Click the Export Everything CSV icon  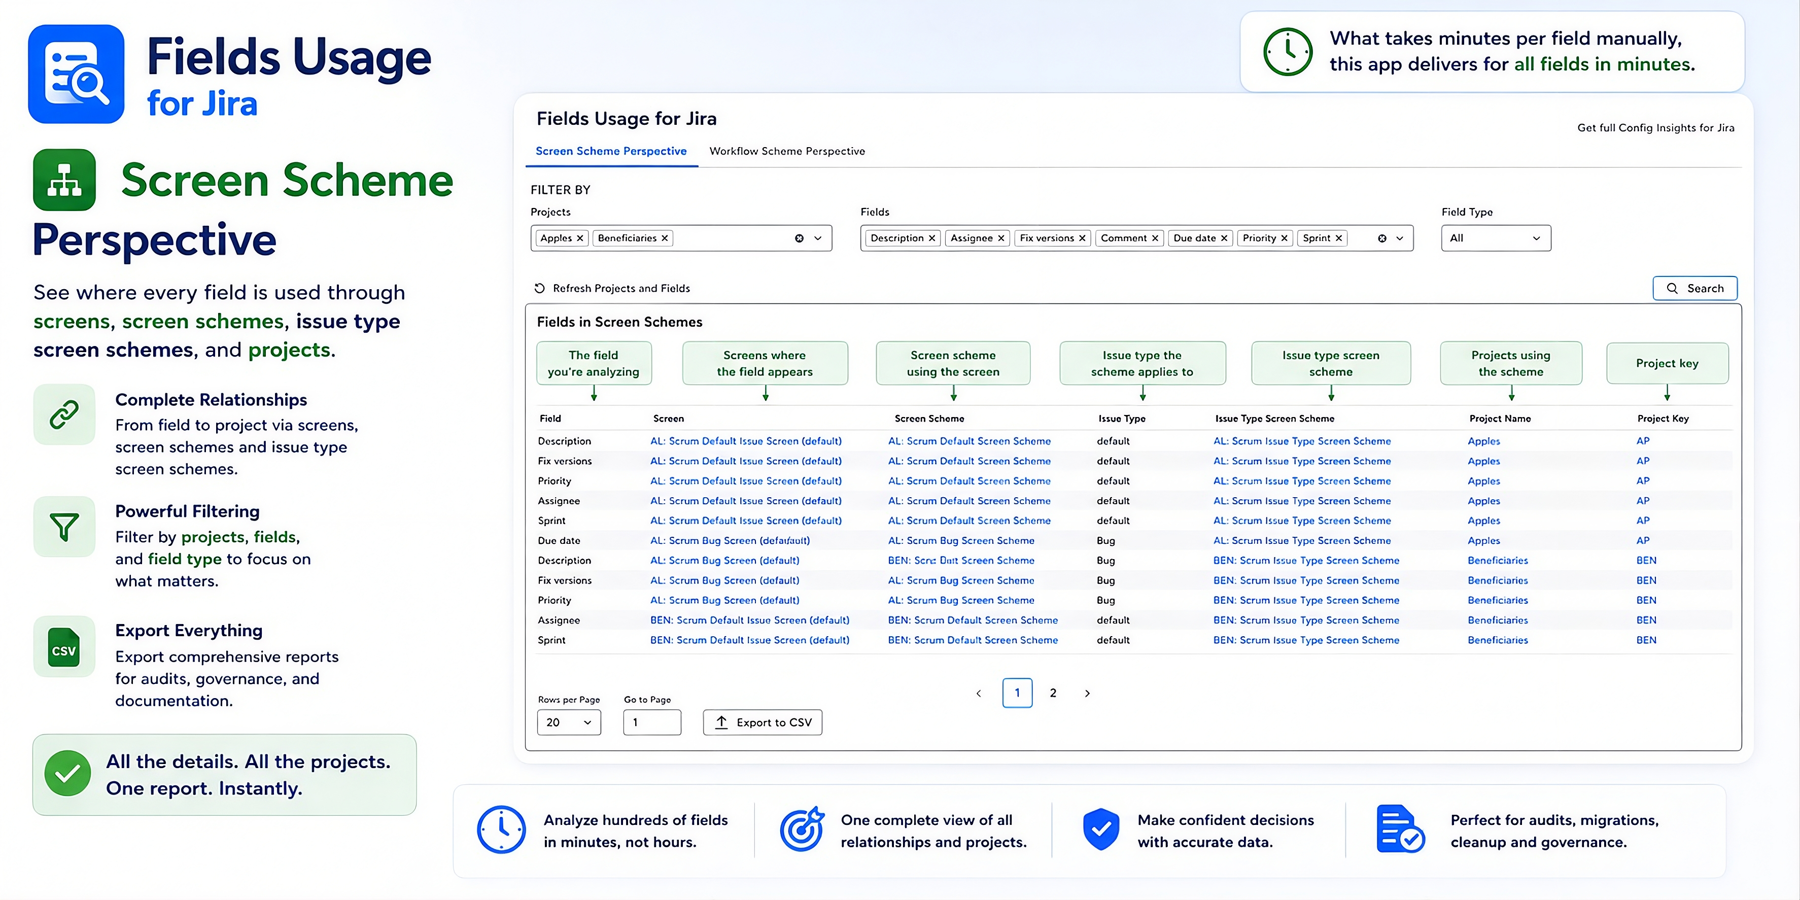click(x=64, y=647)
